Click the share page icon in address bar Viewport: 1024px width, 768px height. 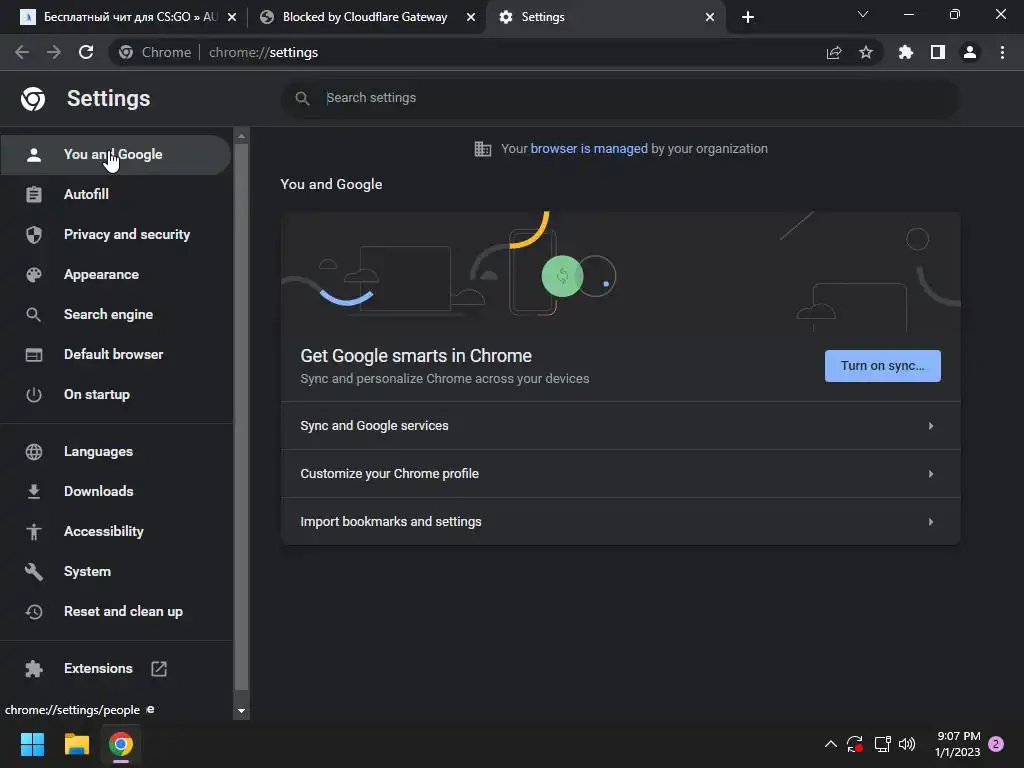[x=834, y=52]
